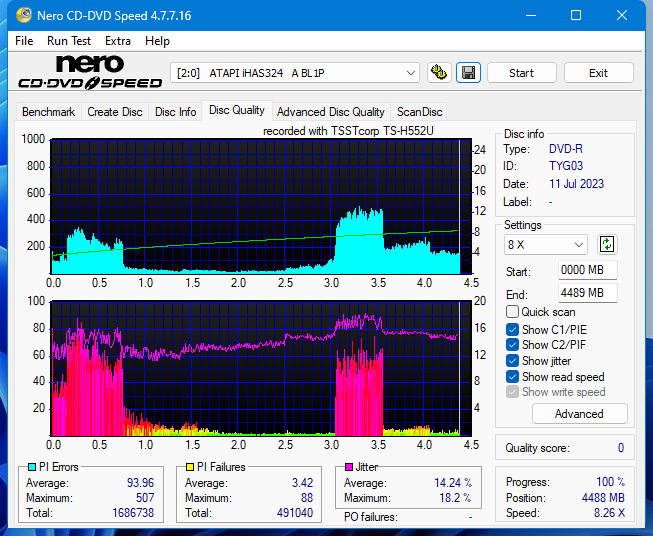Image resolution: width=653 pixels, height=536 pixels.
Task: Click the Progress 100 % value
Action: point(610,482)
